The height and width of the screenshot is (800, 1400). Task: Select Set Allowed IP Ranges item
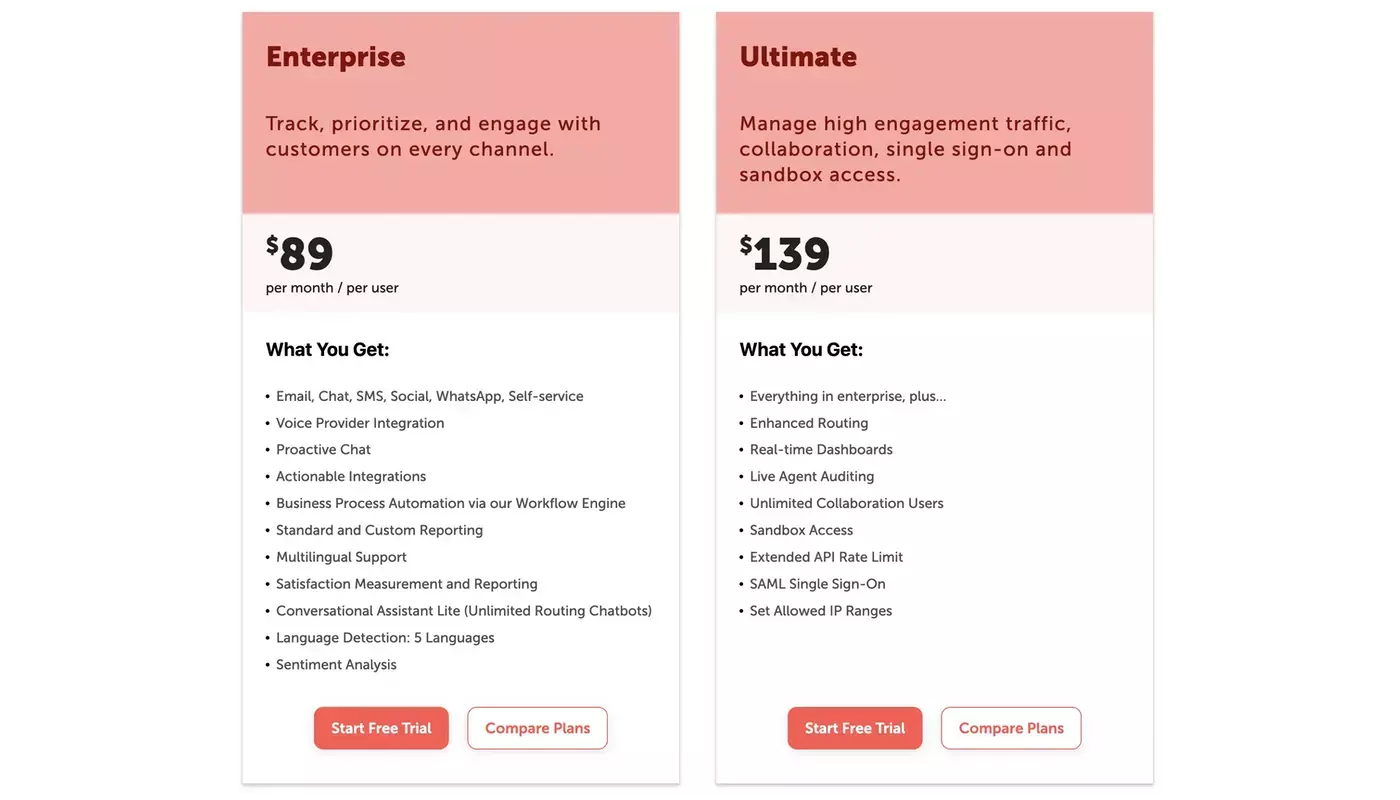coord(821,611)
